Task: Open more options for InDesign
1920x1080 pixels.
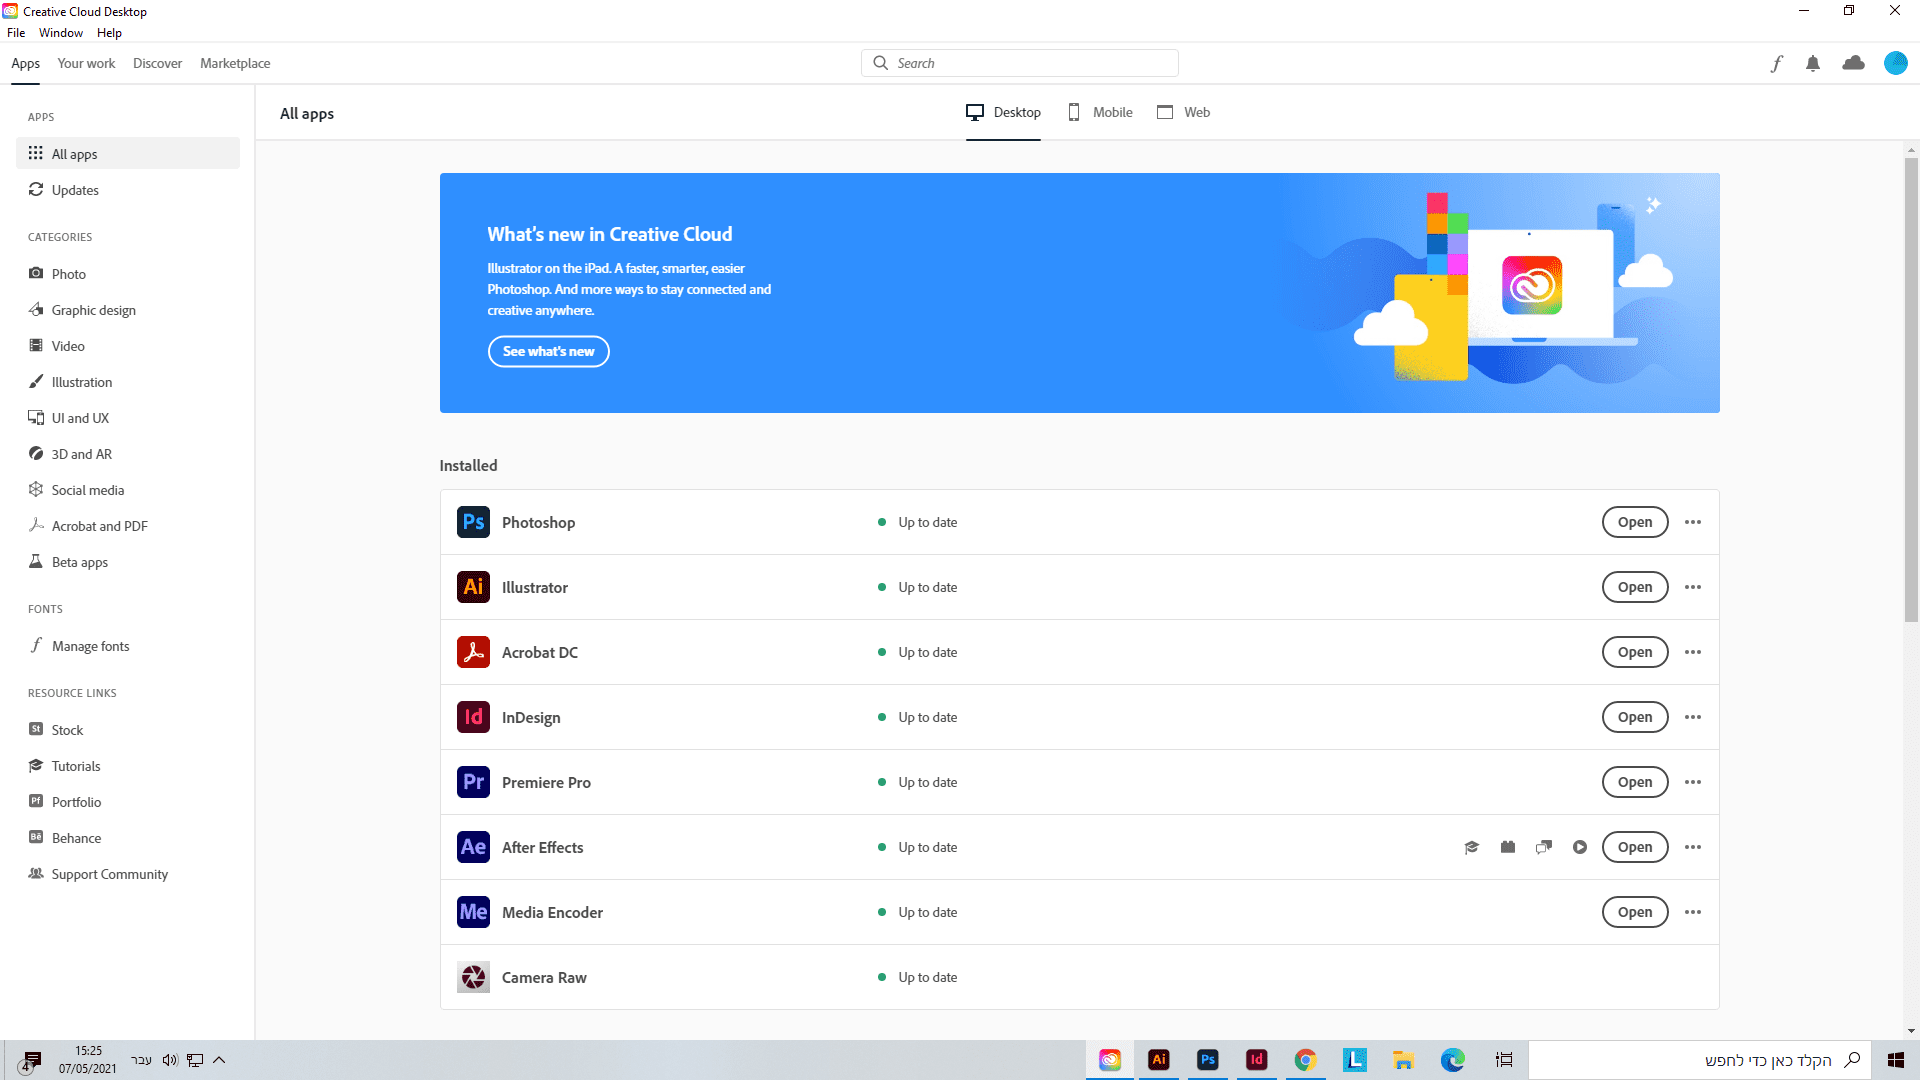Action: (x=1692, y=717)
